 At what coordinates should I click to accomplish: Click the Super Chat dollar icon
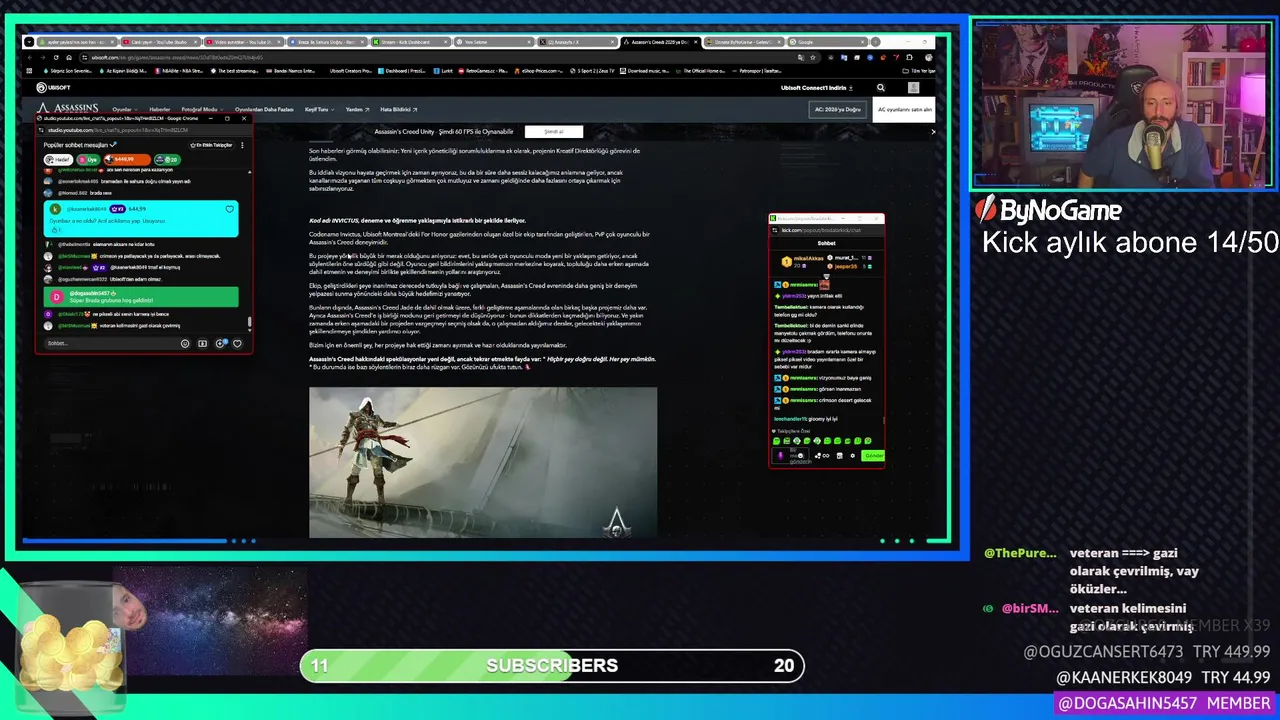[x=202, y=343]
